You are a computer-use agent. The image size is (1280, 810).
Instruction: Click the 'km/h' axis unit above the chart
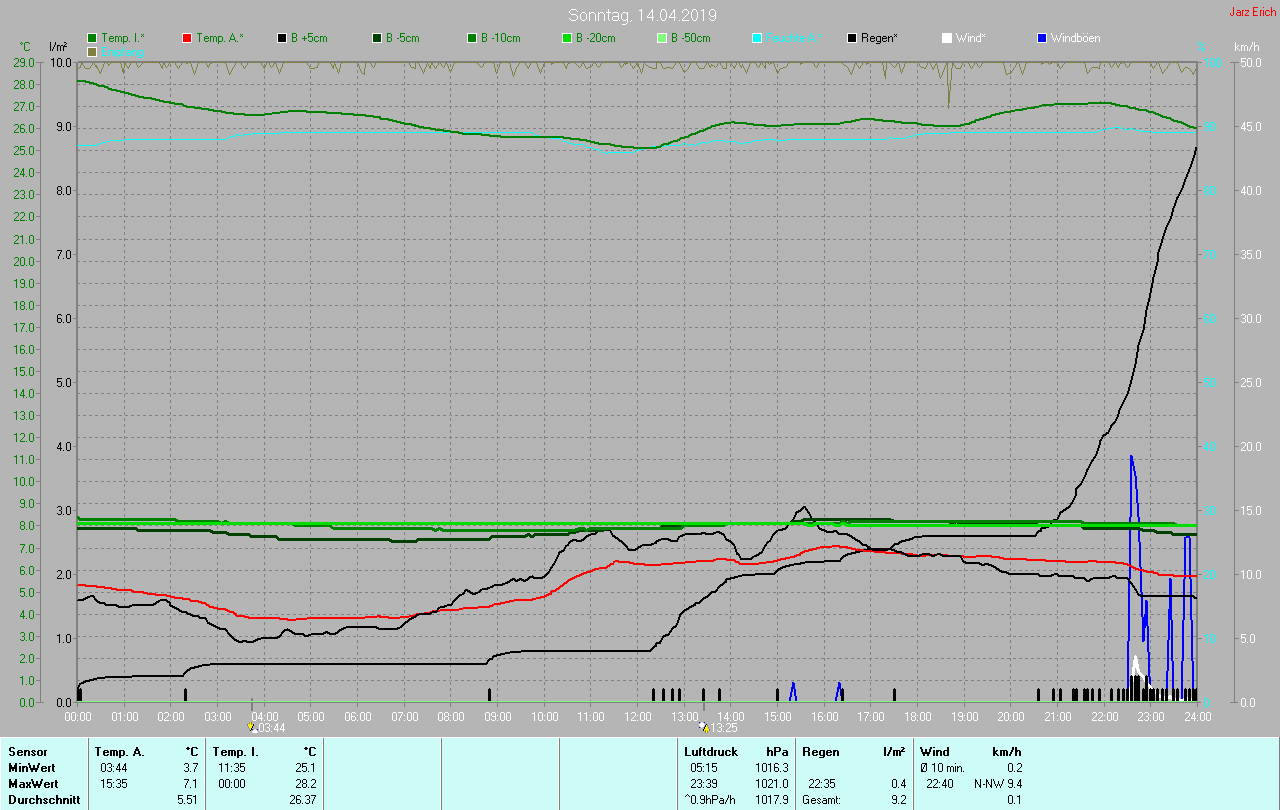pos(1247,47)
